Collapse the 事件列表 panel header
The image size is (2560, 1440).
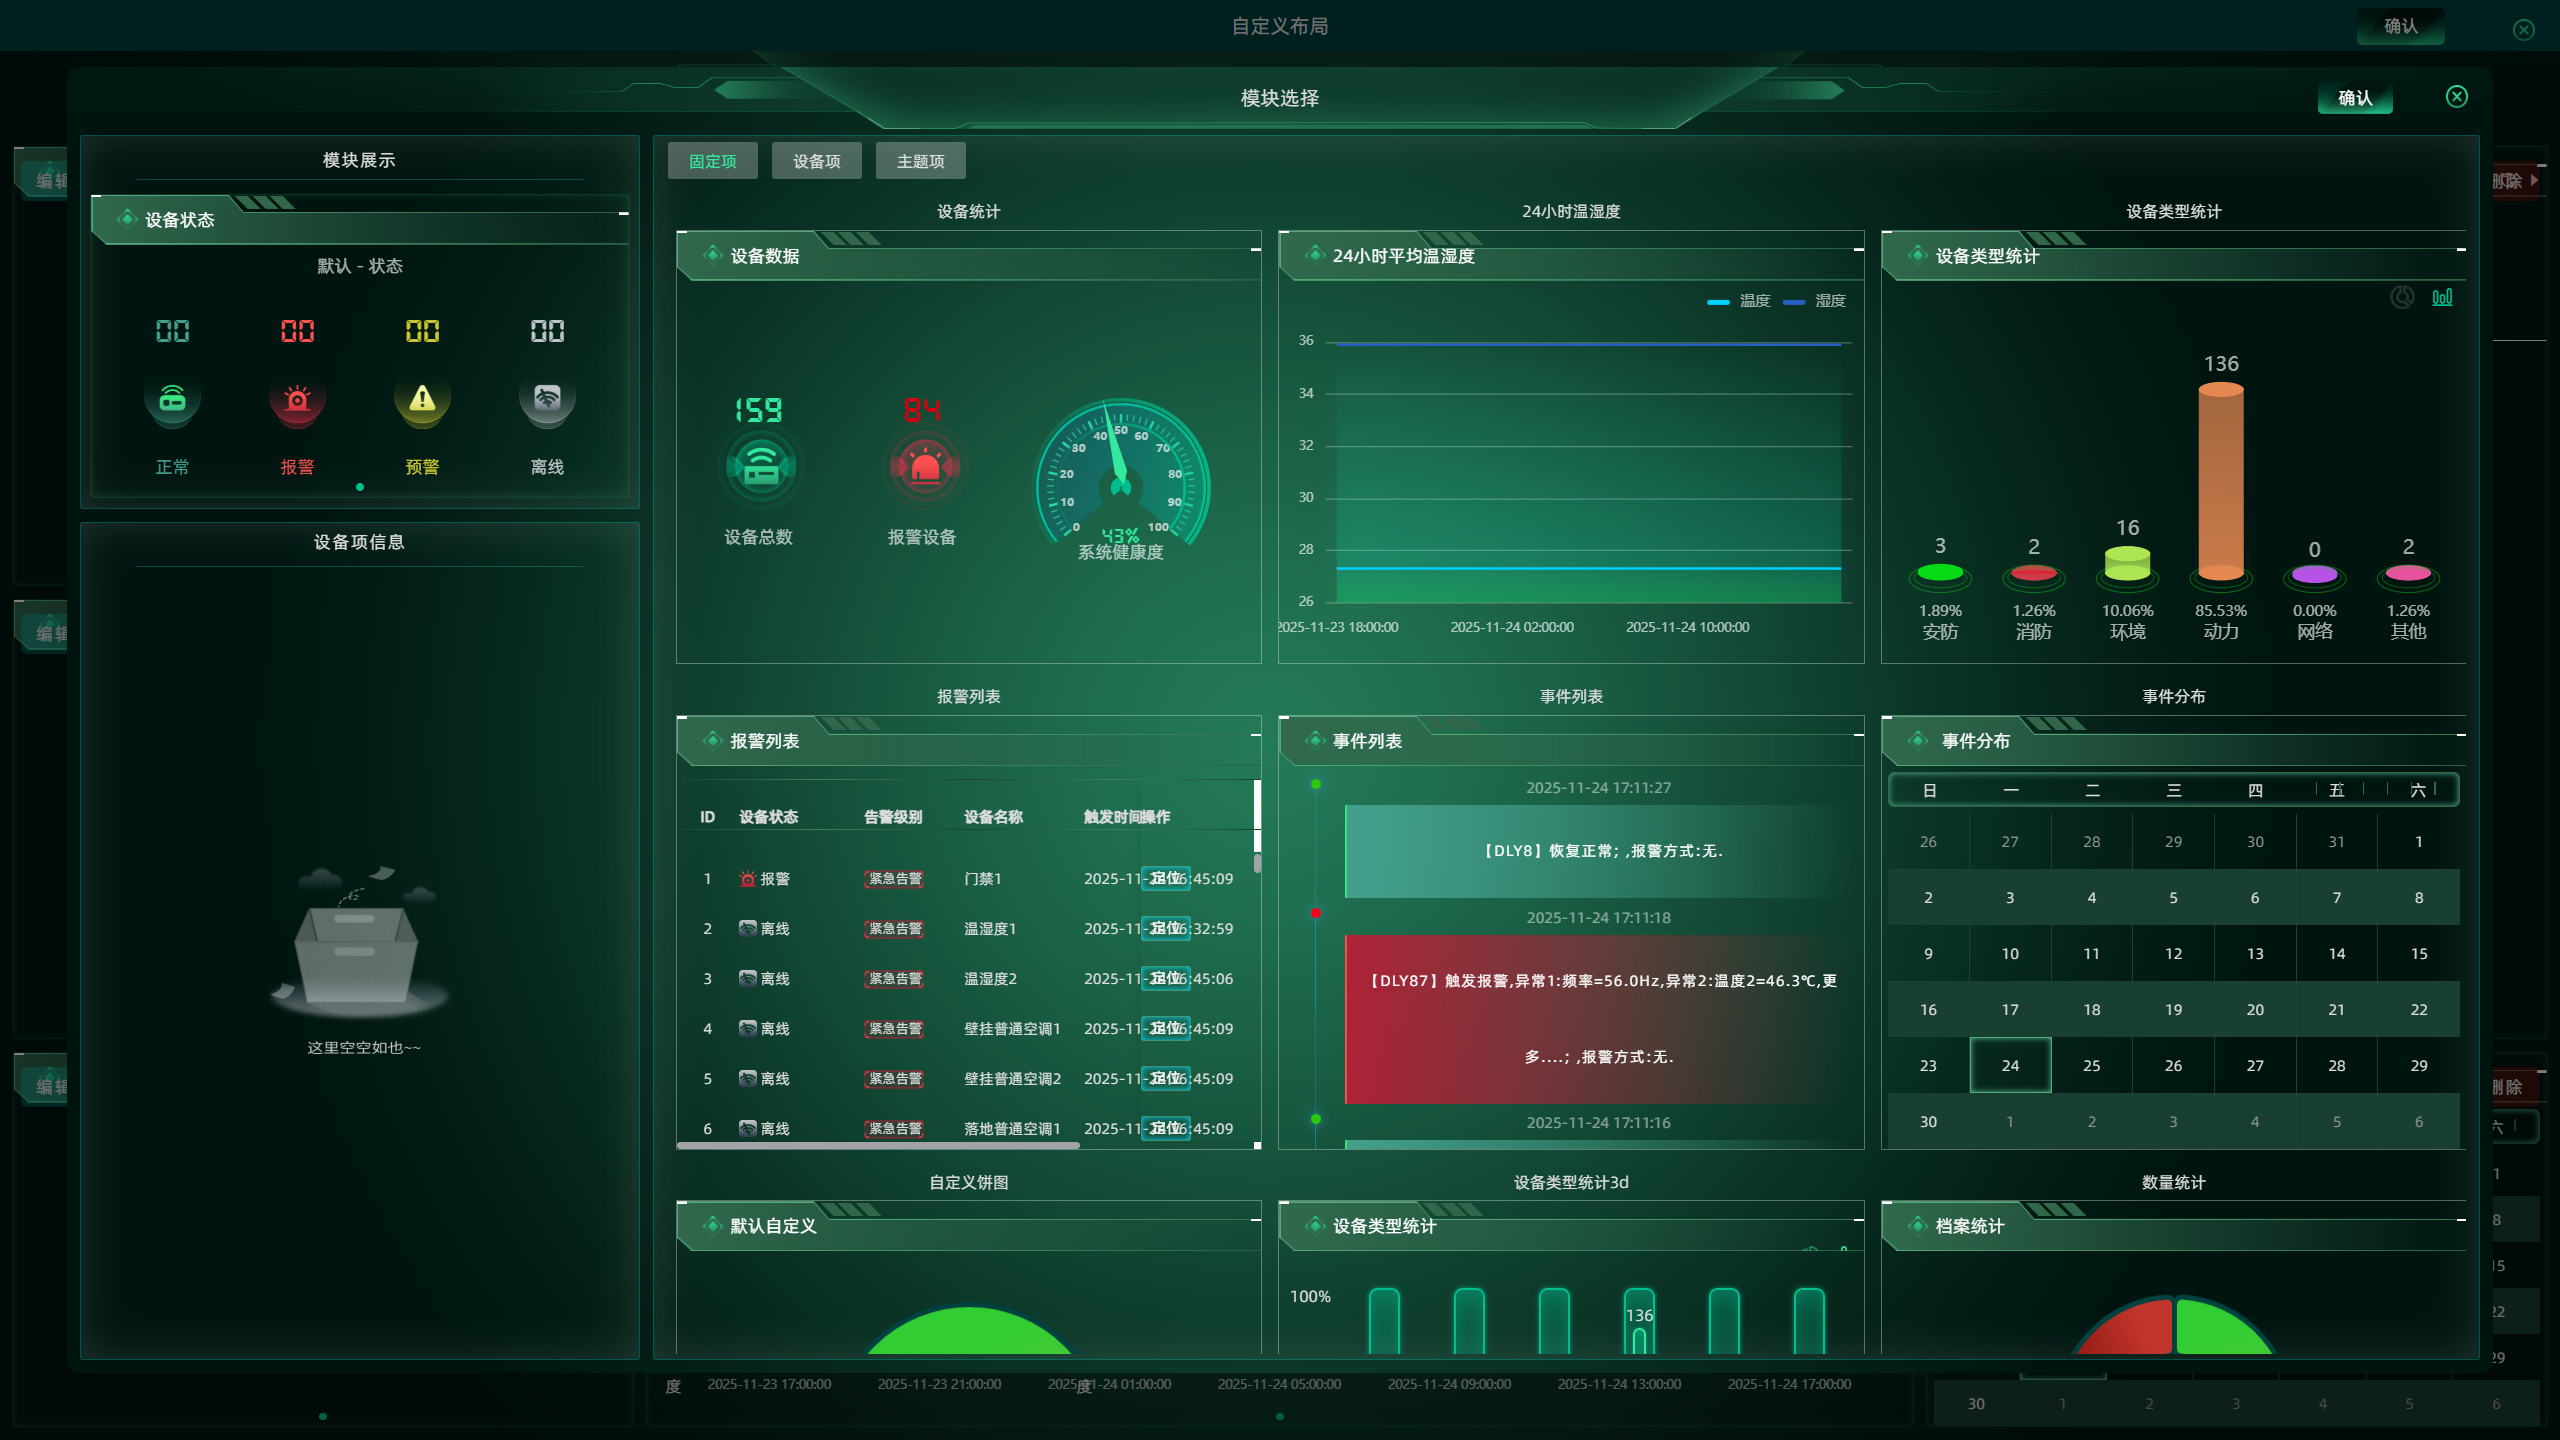point(1858,735)
